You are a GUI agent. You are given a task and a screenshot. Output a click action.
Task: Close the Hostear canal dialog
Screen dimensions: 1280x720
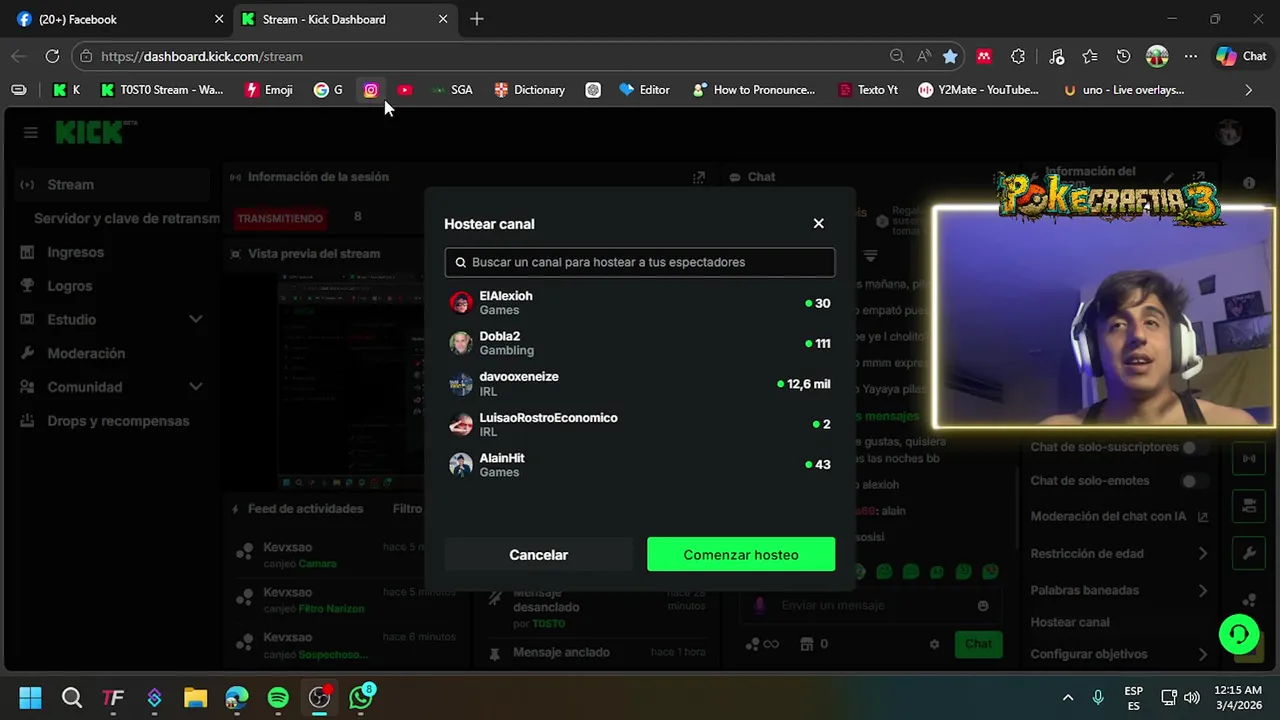818,223
